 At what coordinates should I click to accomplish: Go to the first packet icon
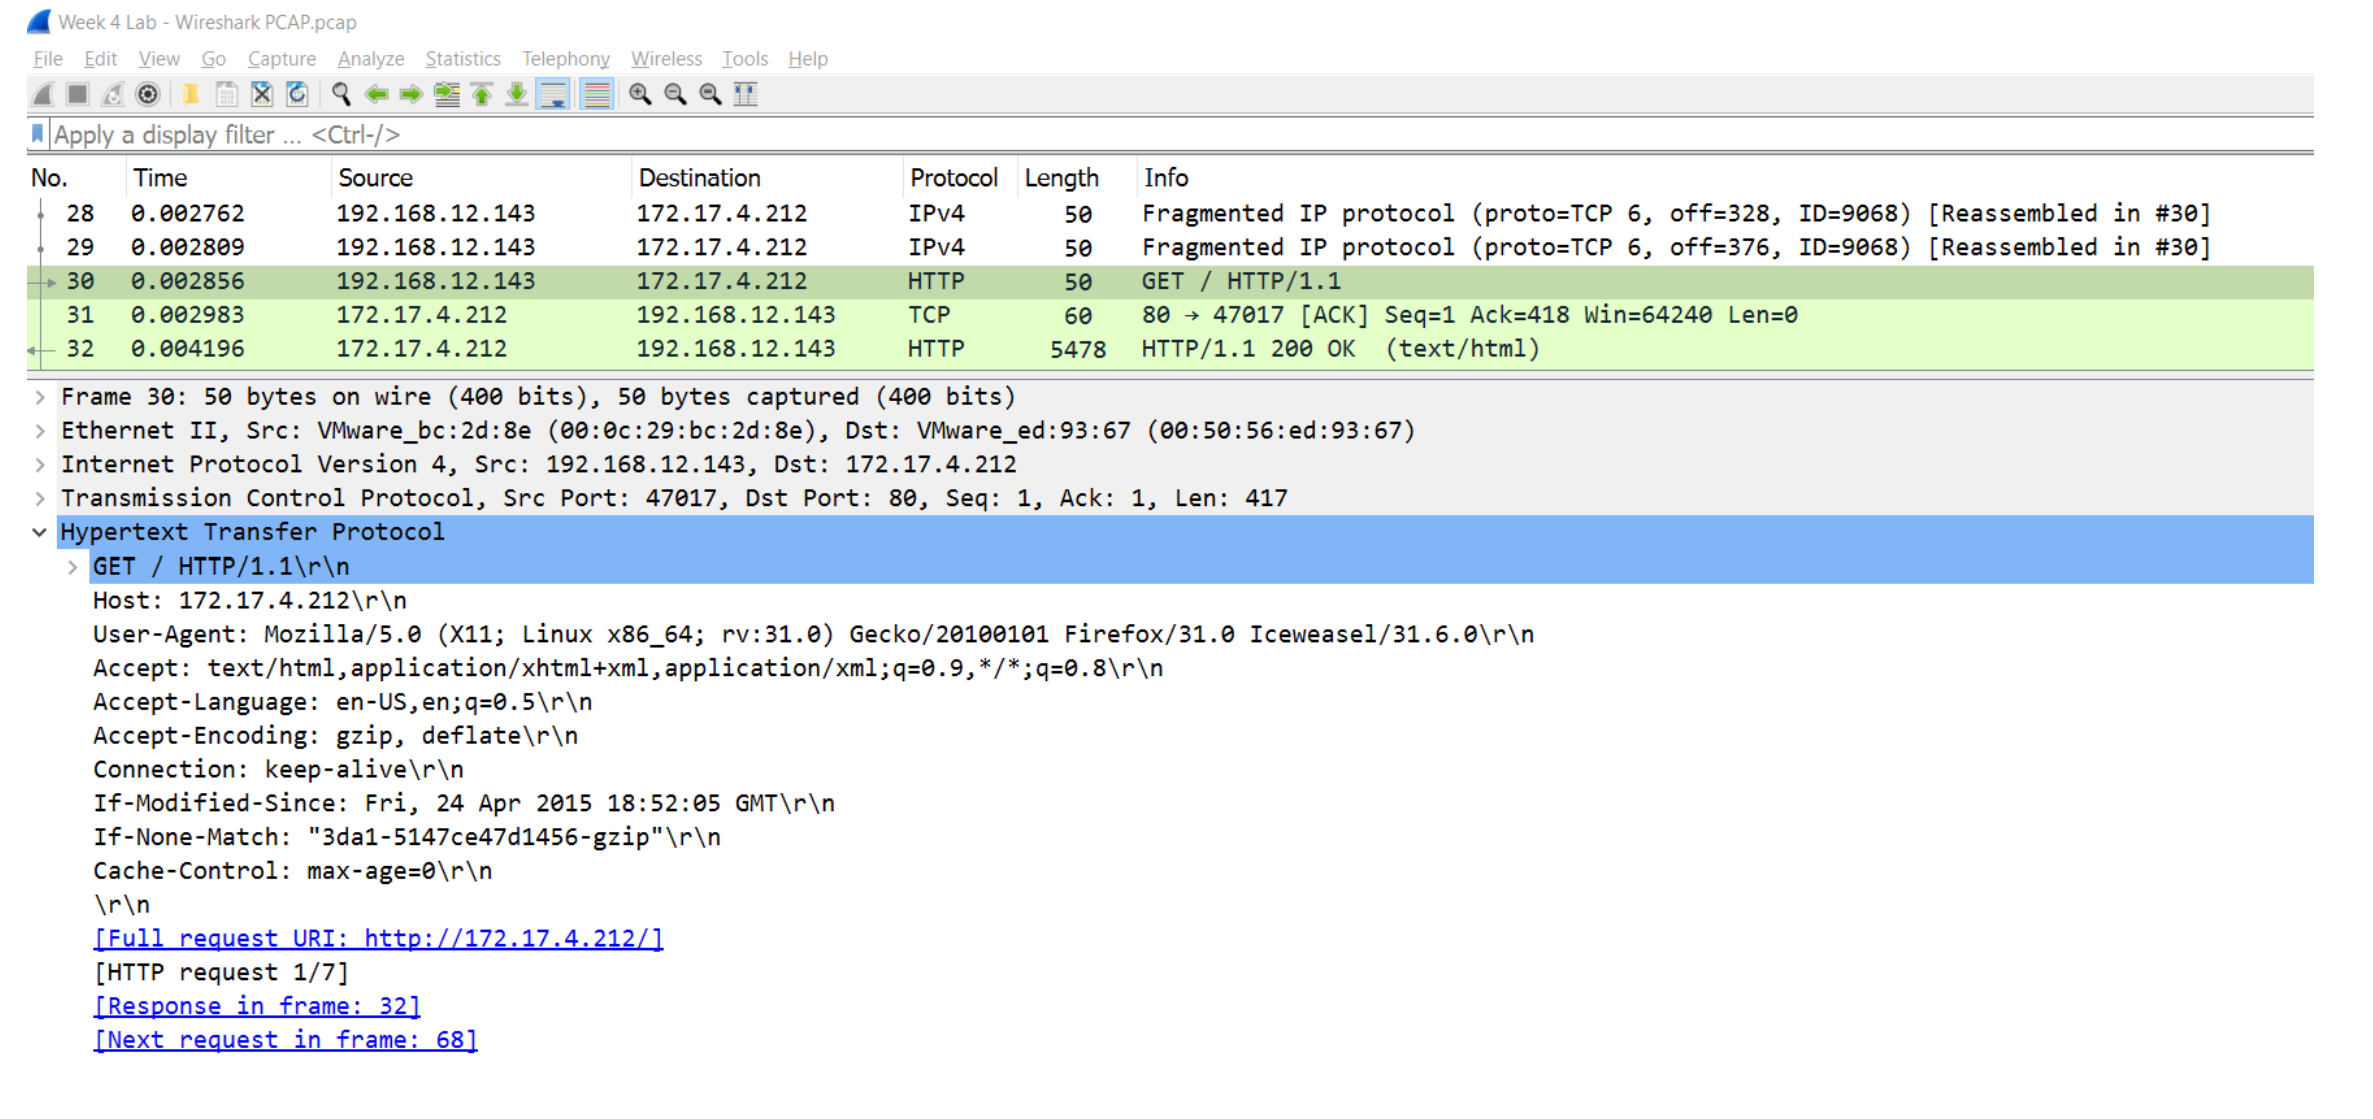(x=482, y=94)
